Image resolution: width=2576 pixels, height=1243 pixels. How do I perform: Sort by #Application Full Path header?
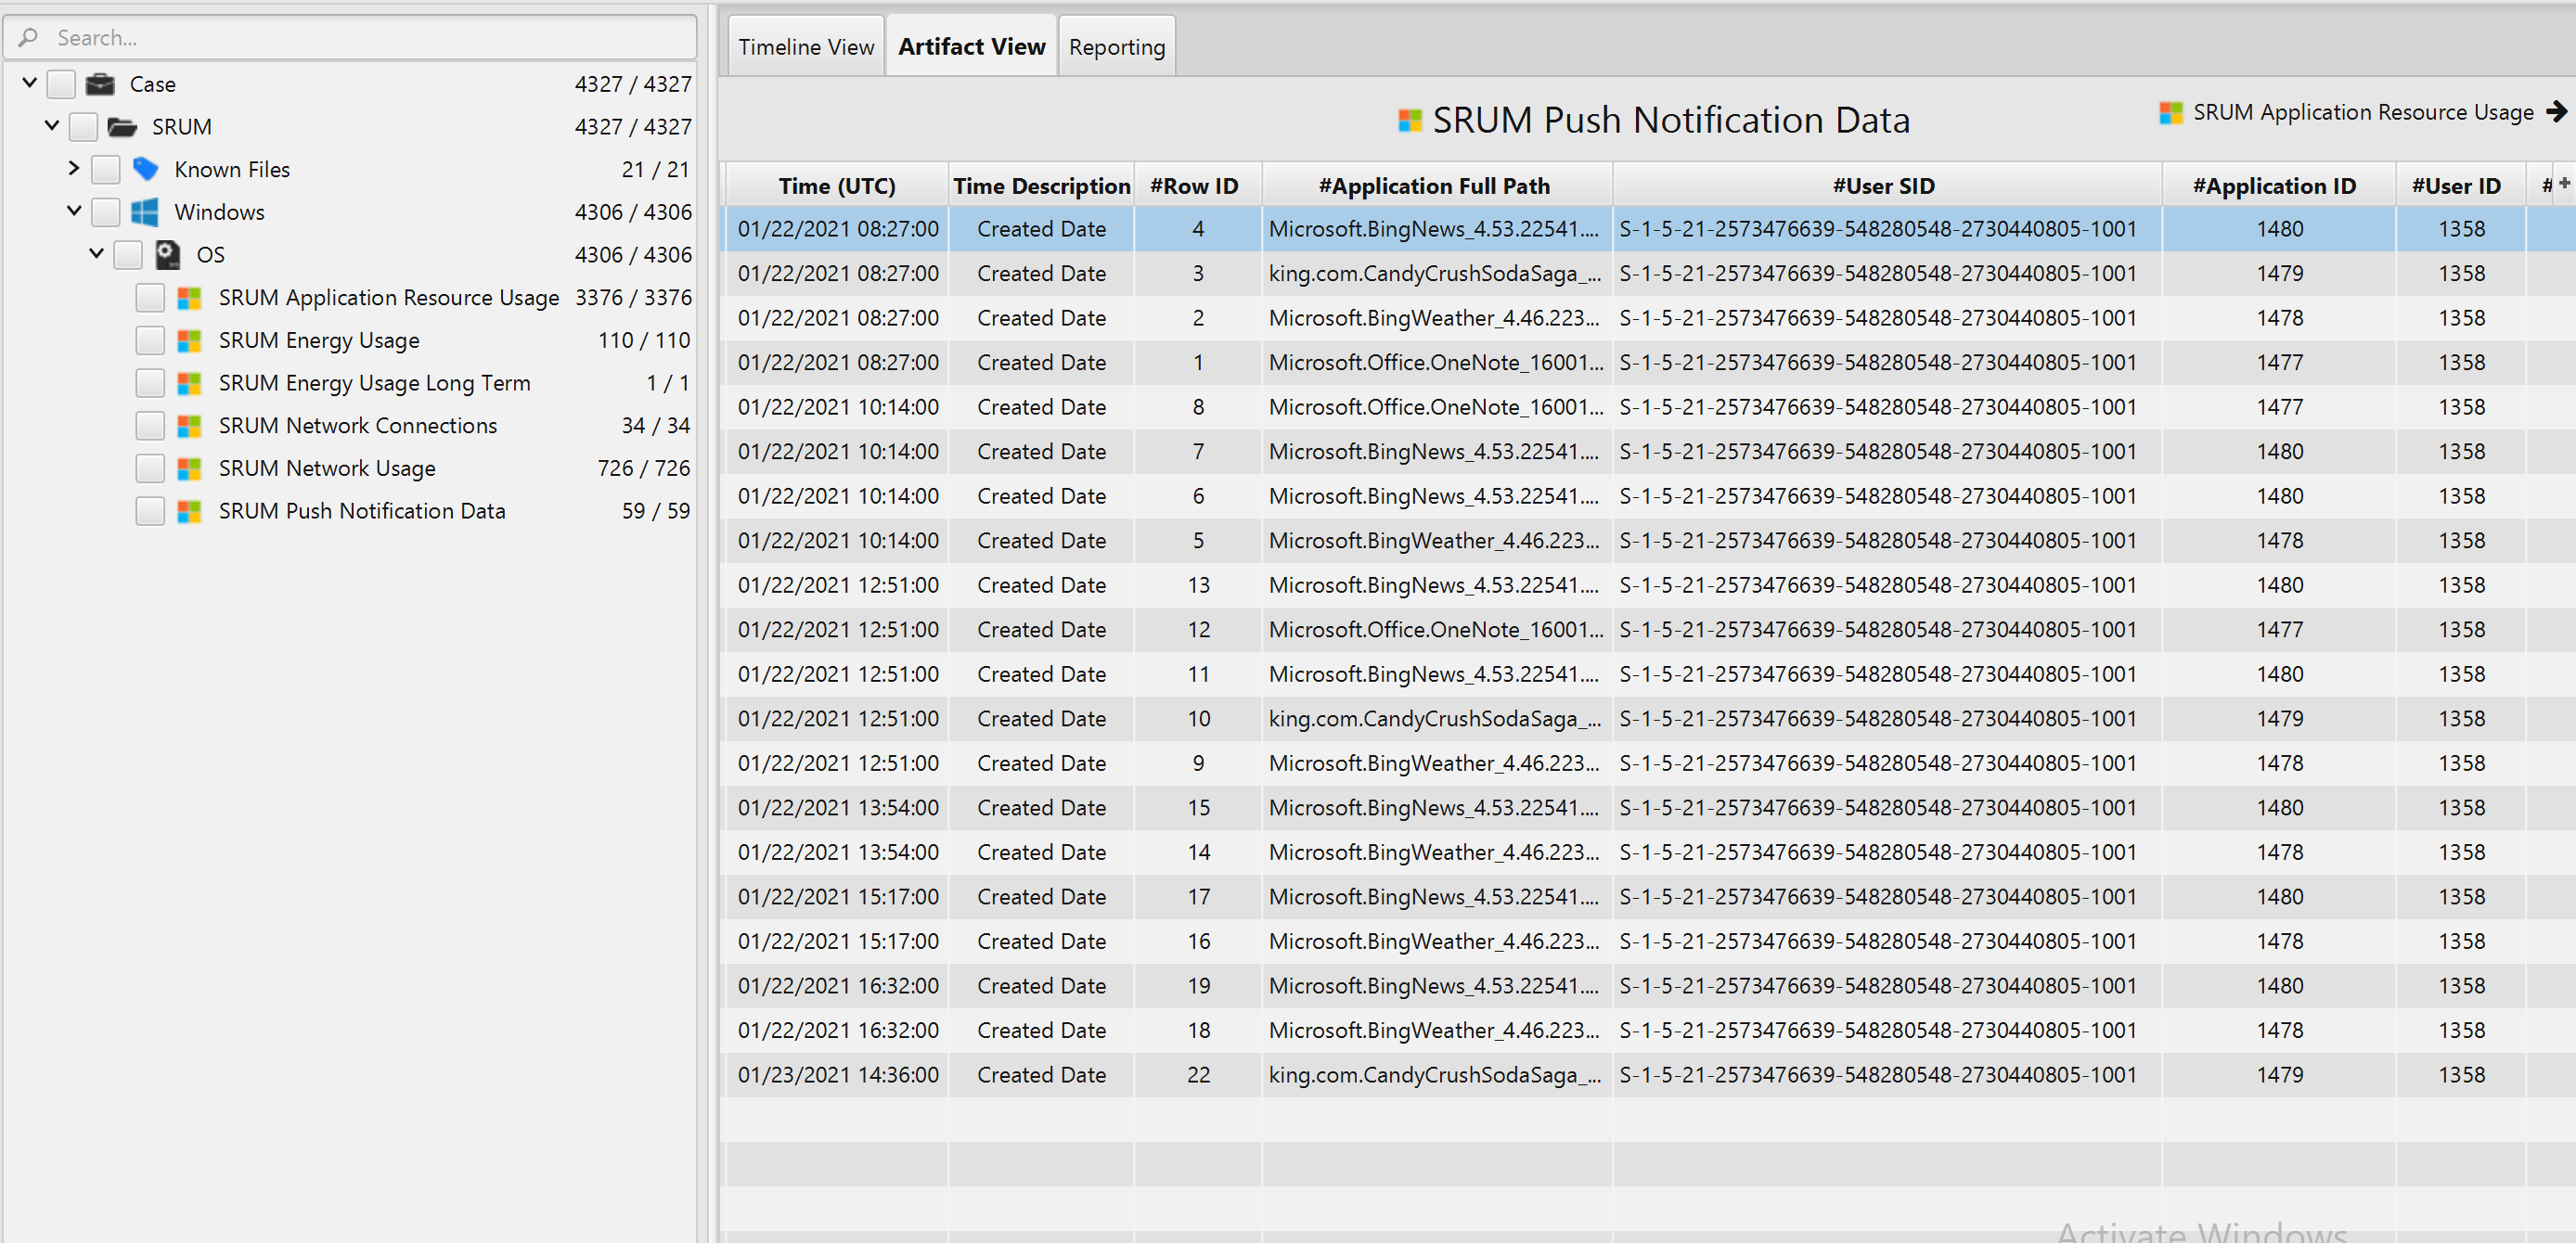click(x=1436, y=186)
